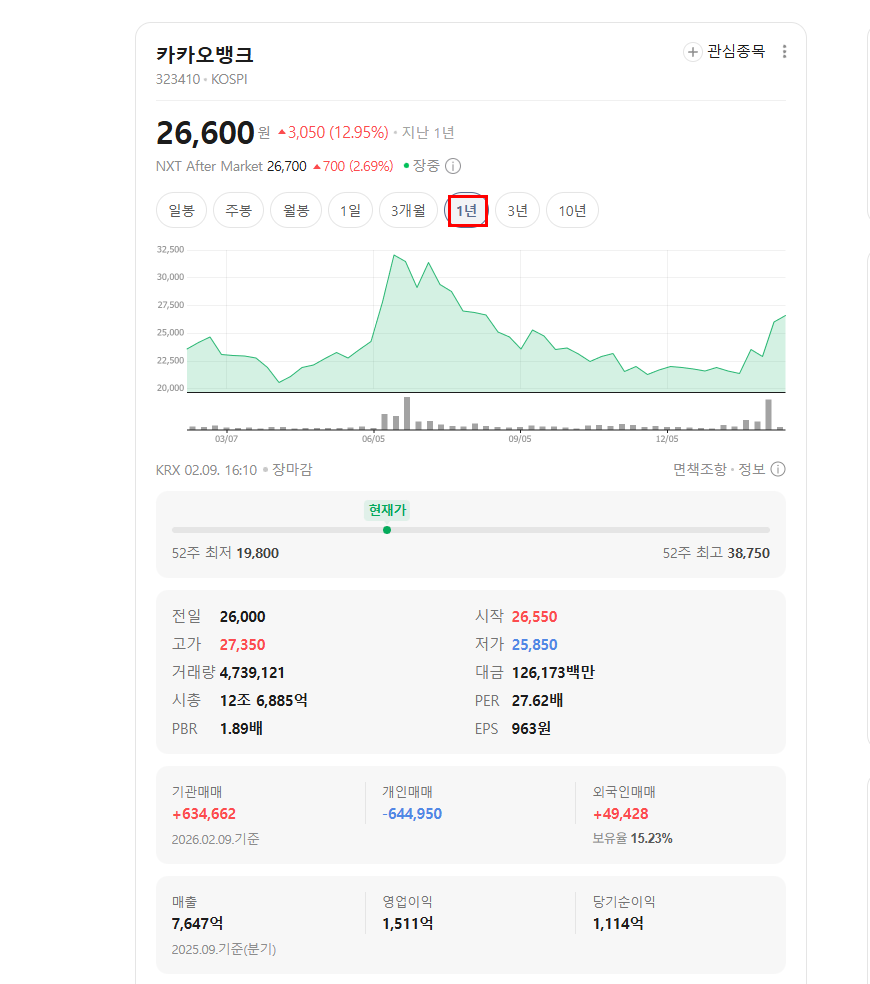Click the 현재가 label badge
The width and height of the screenshot is (870, 984).
coord(387,510)
